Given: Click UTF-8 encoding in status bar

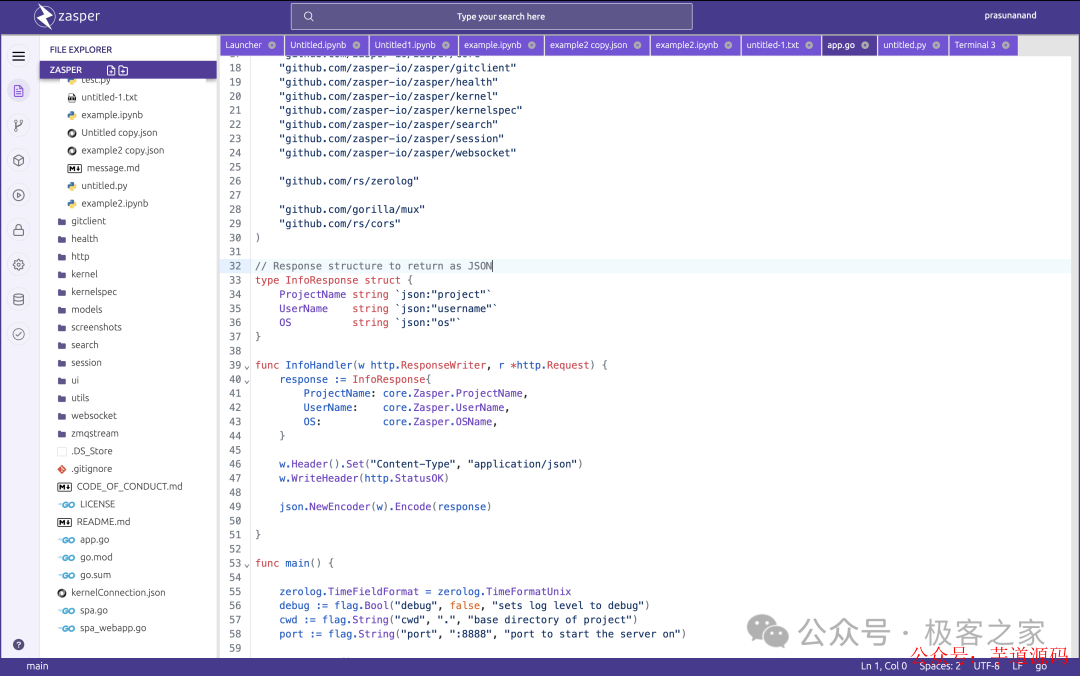Looking at the screenshot, I should (x=986, y=666).
